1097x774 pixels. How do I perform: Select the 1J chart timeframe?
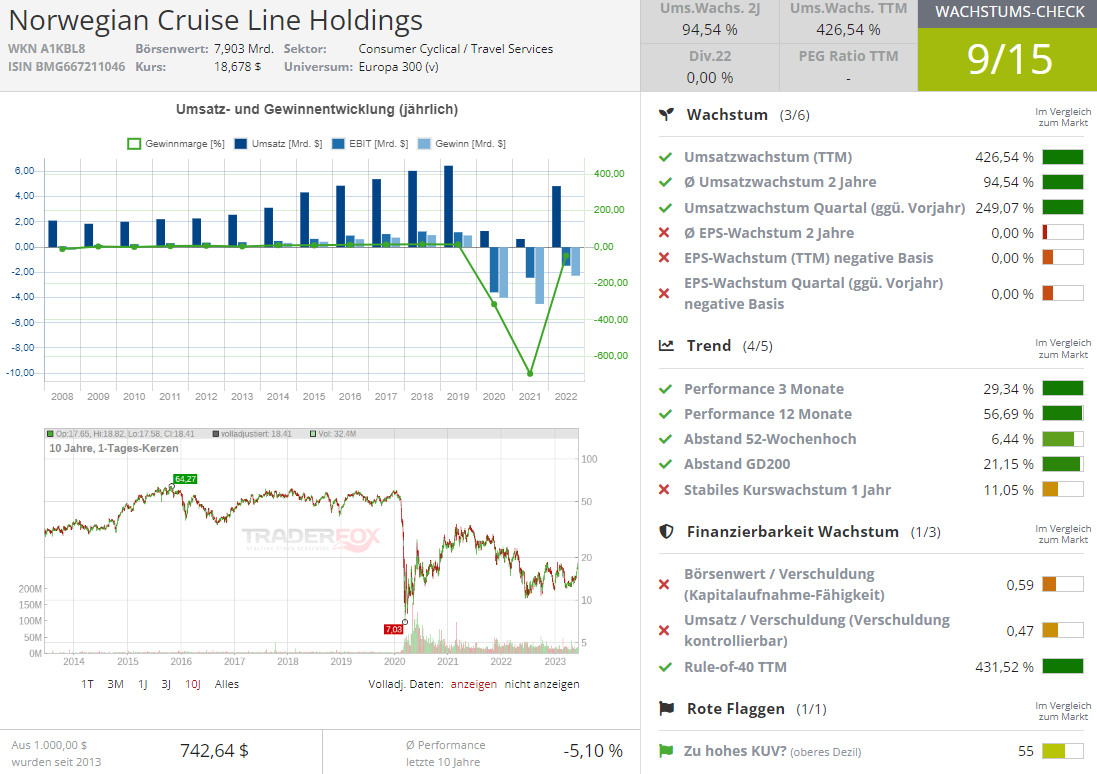[x=143, y=684]
